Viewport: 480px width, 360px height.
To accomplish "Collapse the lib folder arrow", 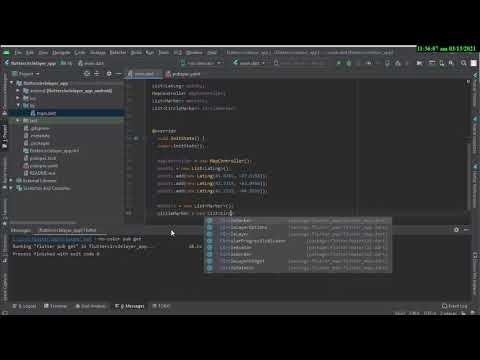I will 18,105.
